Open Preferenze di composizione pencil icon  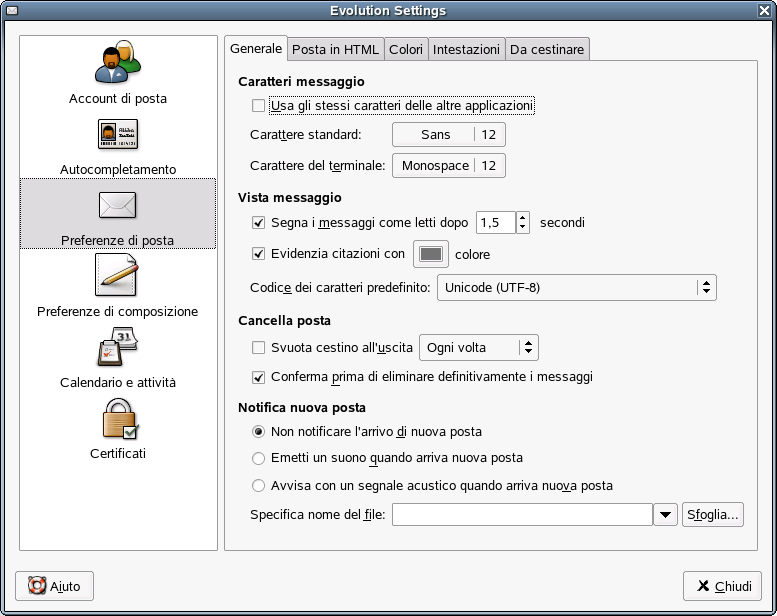[117, 275]
